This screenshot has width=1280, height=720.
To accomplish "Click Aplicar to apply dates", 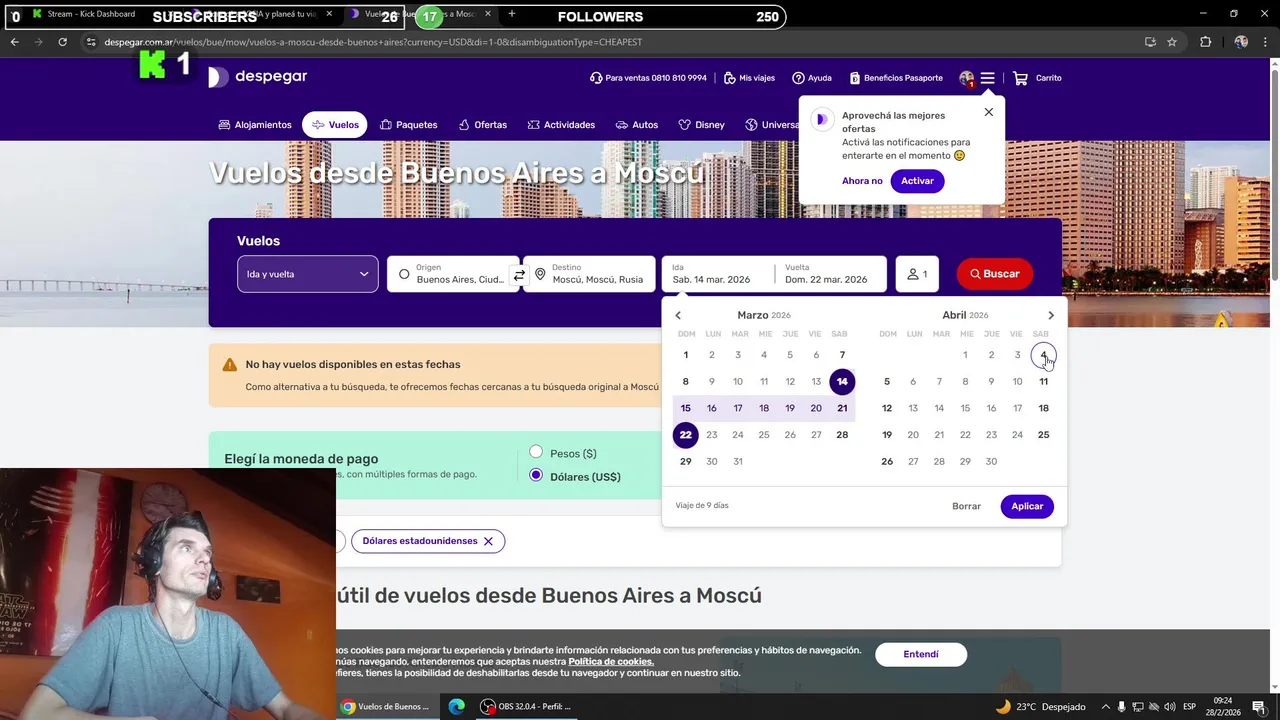I will click(1027, 506).
